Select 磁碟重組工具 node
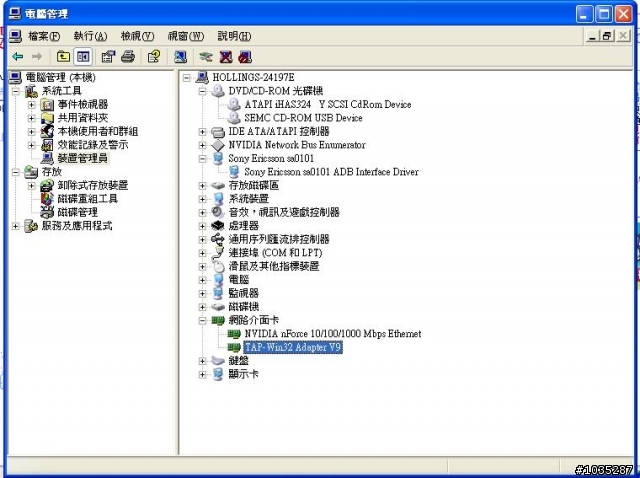 pyautogui.click(x=87, y=199)
